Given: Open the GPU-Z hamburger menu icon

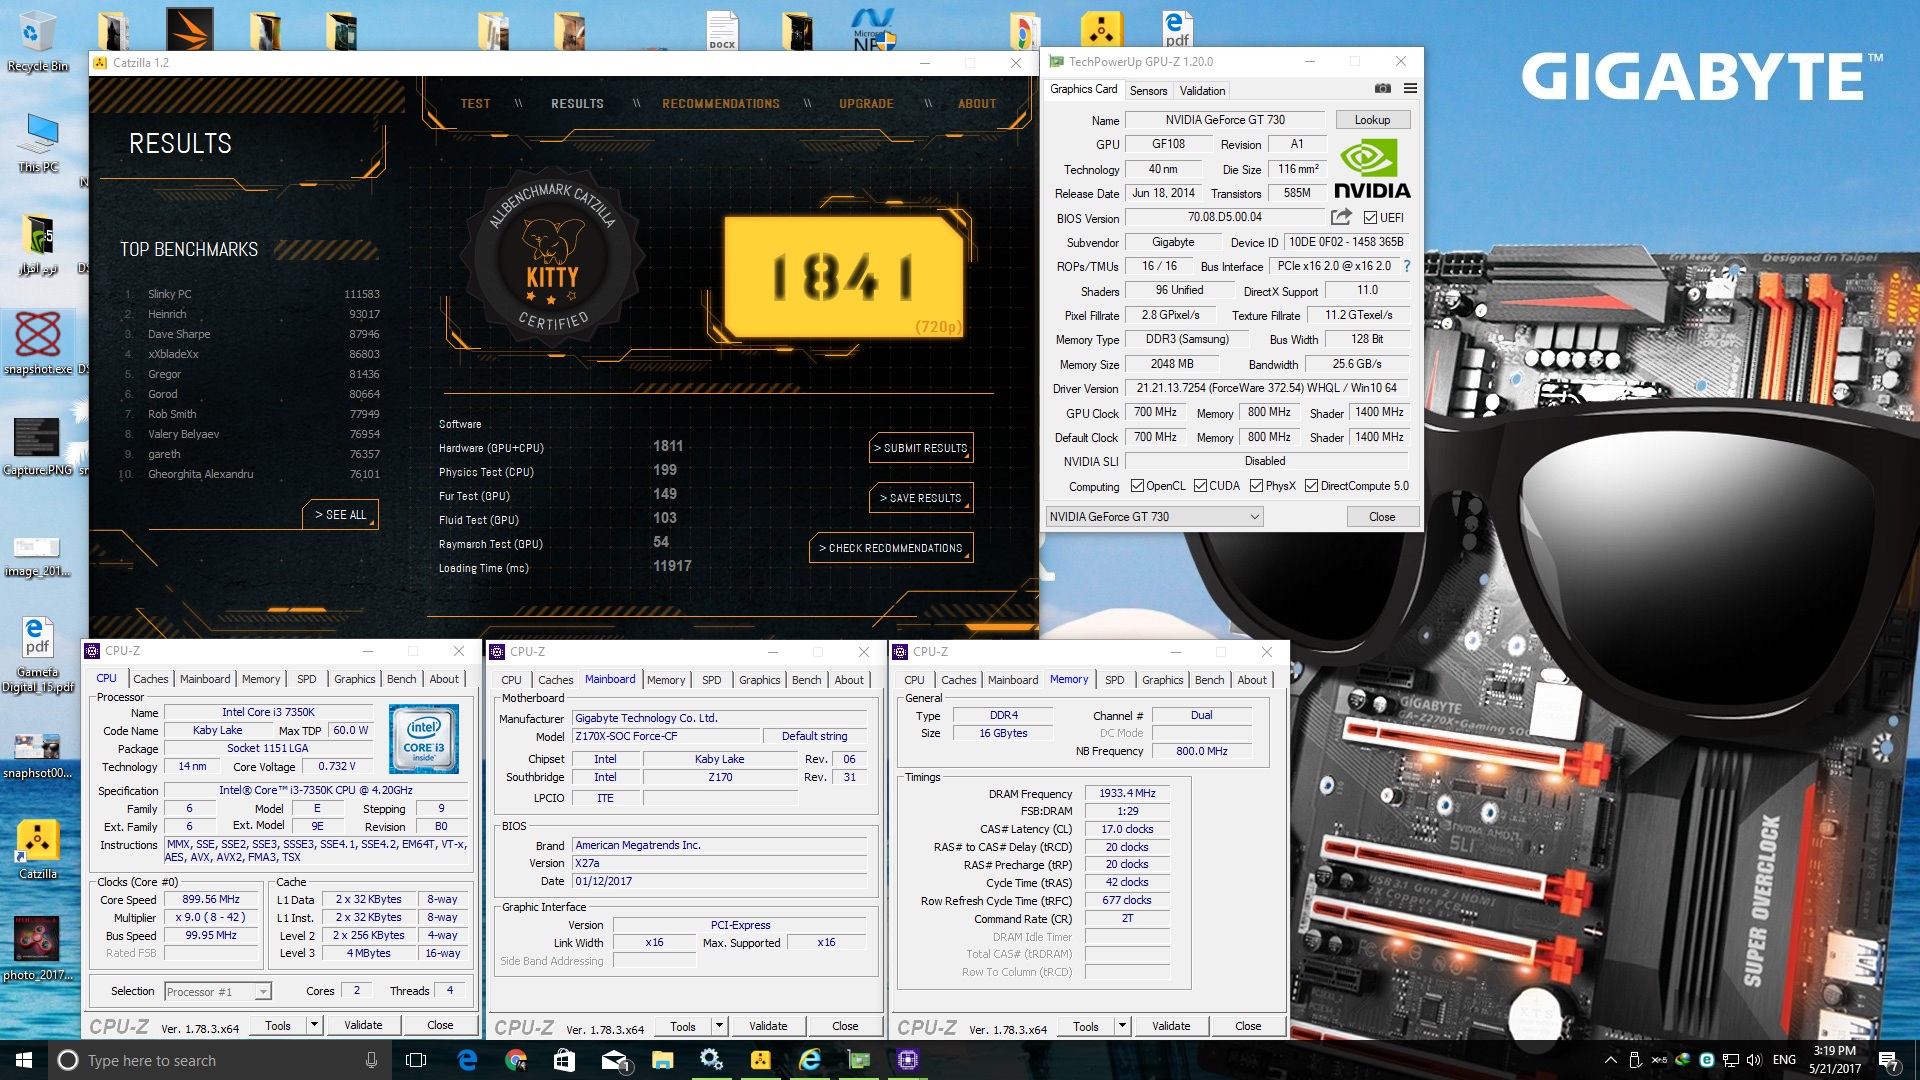Looking at the screenshot, I should 1410,89.
